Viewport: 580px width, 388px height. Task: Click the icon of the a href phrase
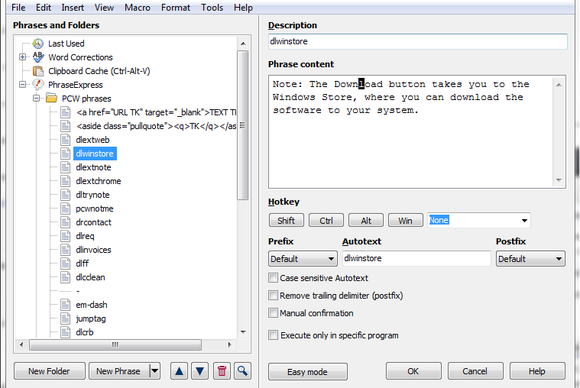tap(65, 112)
